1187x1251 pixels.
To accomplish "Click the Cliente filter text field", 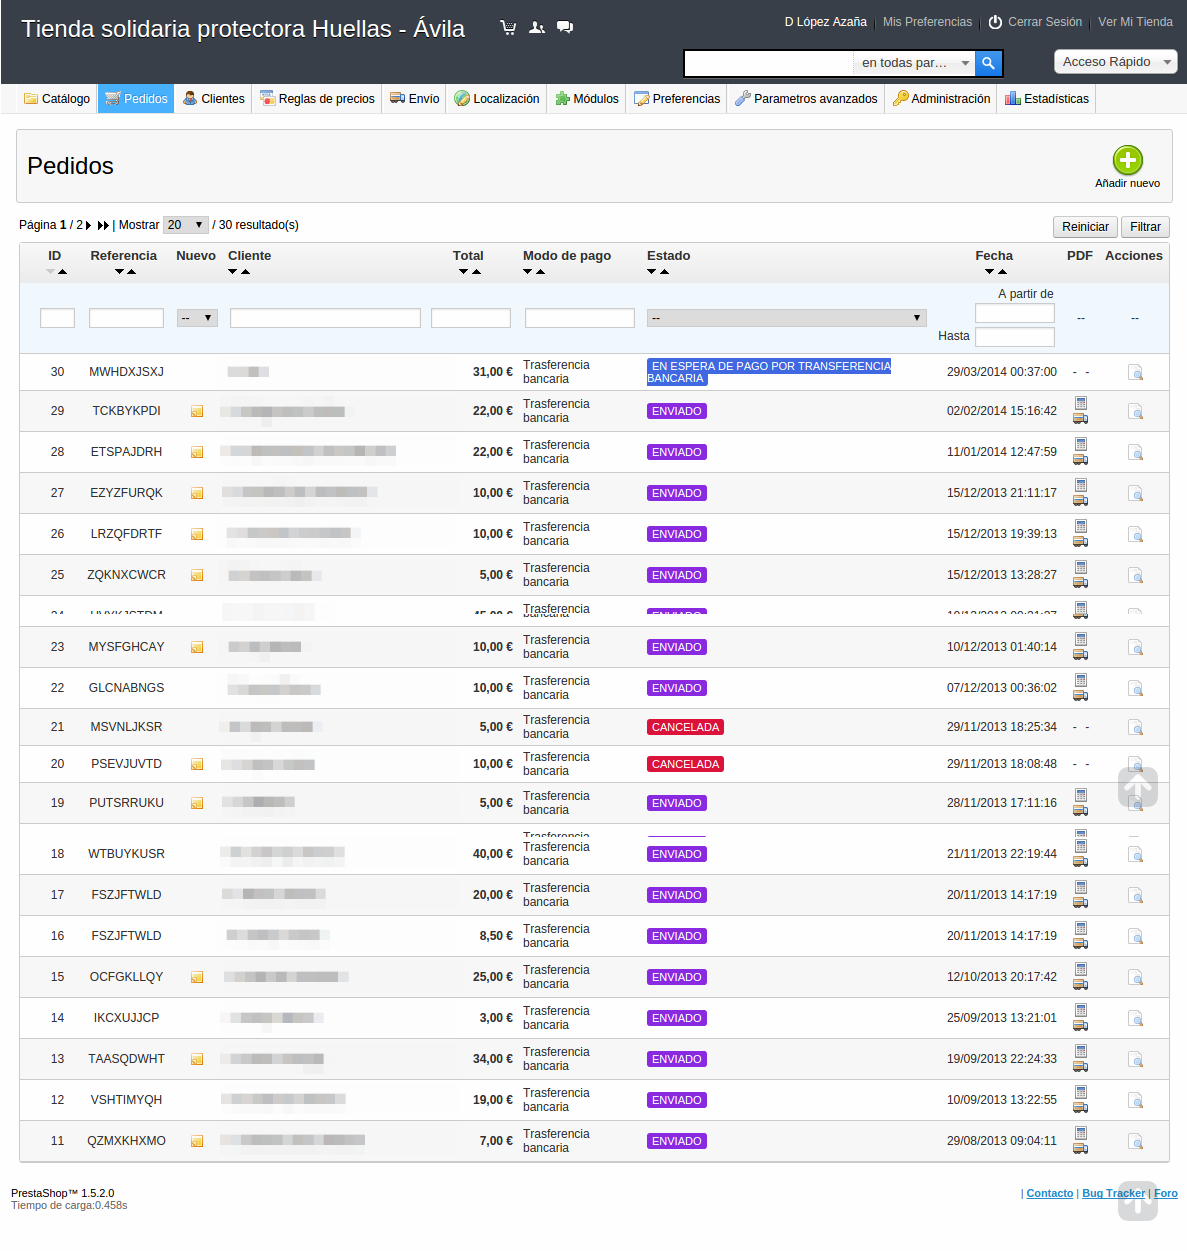I will coord(325,318).
